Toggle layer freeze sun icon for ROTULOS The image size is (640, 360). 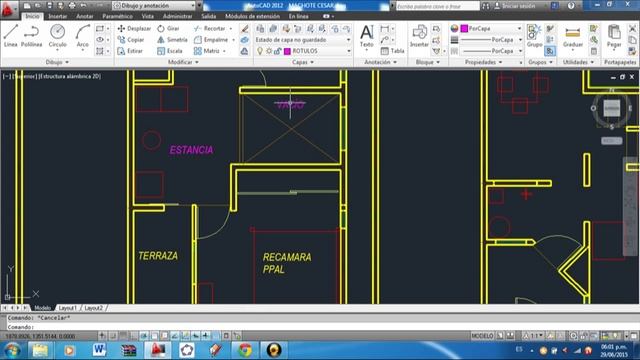tap(269, 51)
